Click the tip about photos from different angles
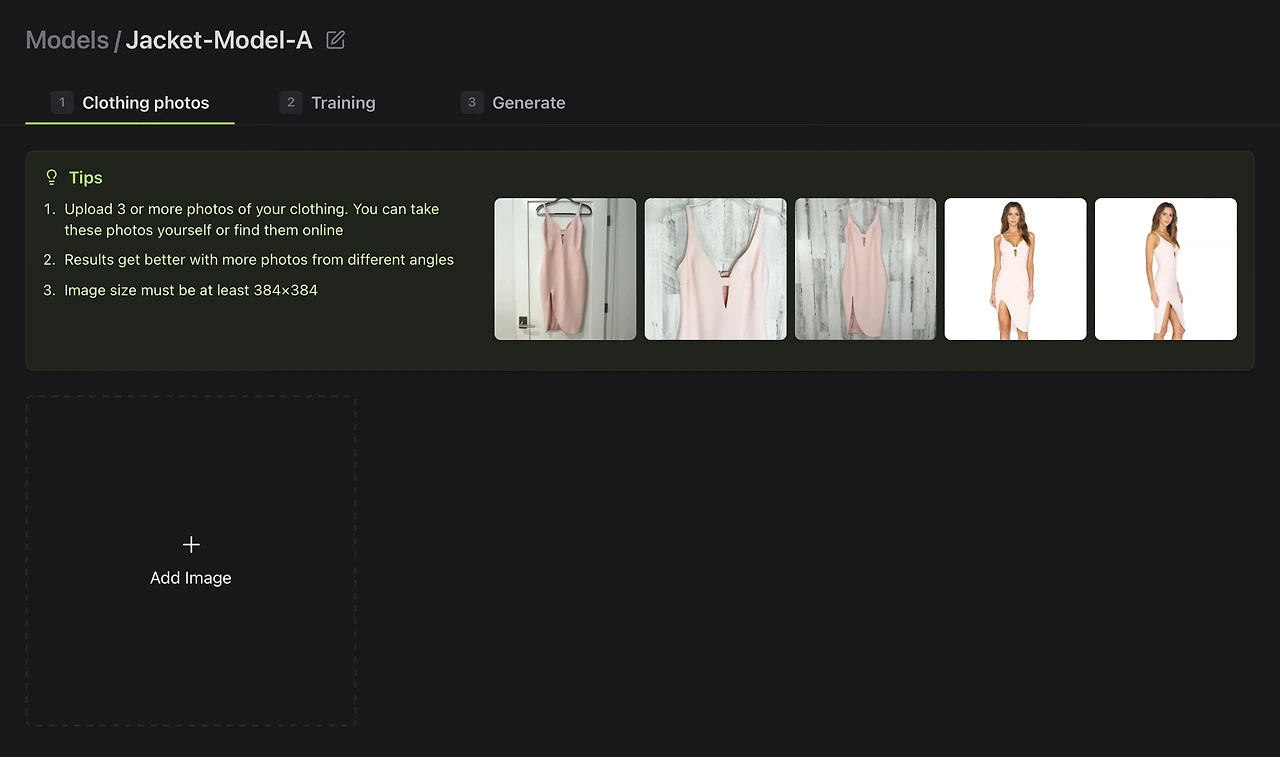 (x=259, y=260)
